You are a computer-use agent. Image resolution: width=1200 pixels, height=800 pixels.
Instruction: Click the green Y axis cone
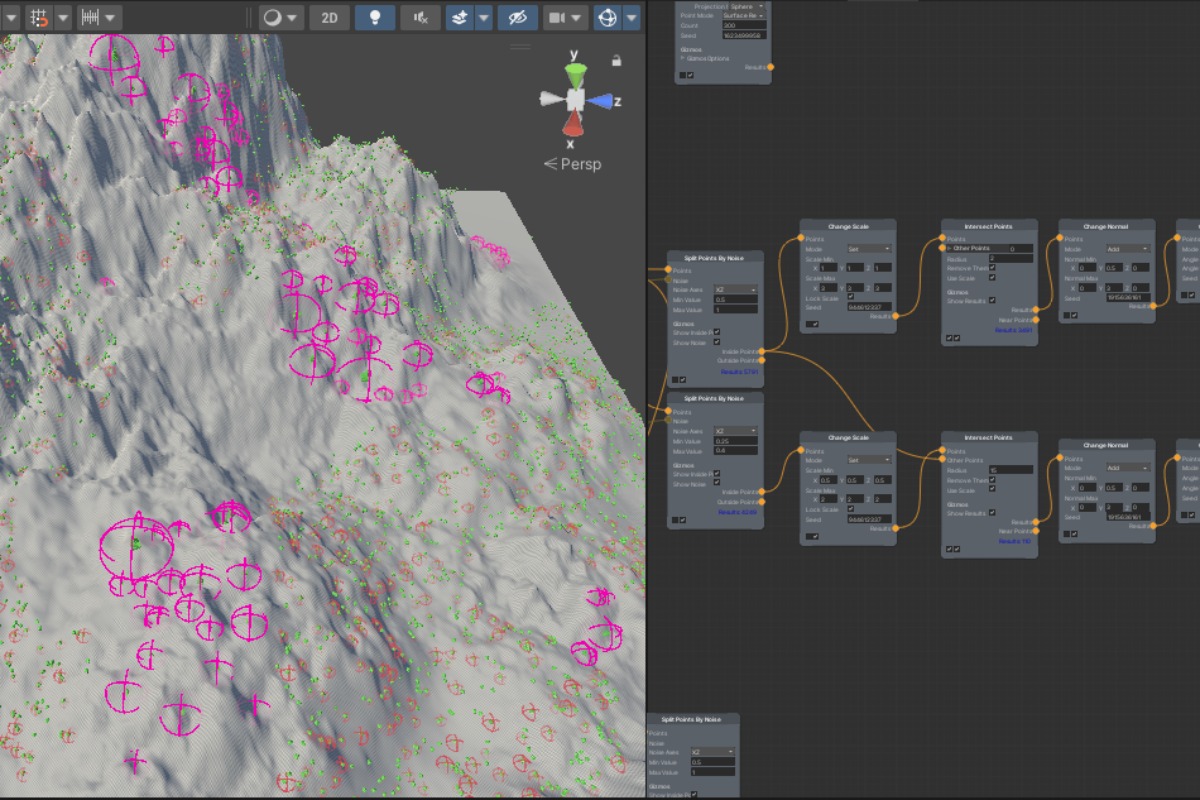click(575, 74)
